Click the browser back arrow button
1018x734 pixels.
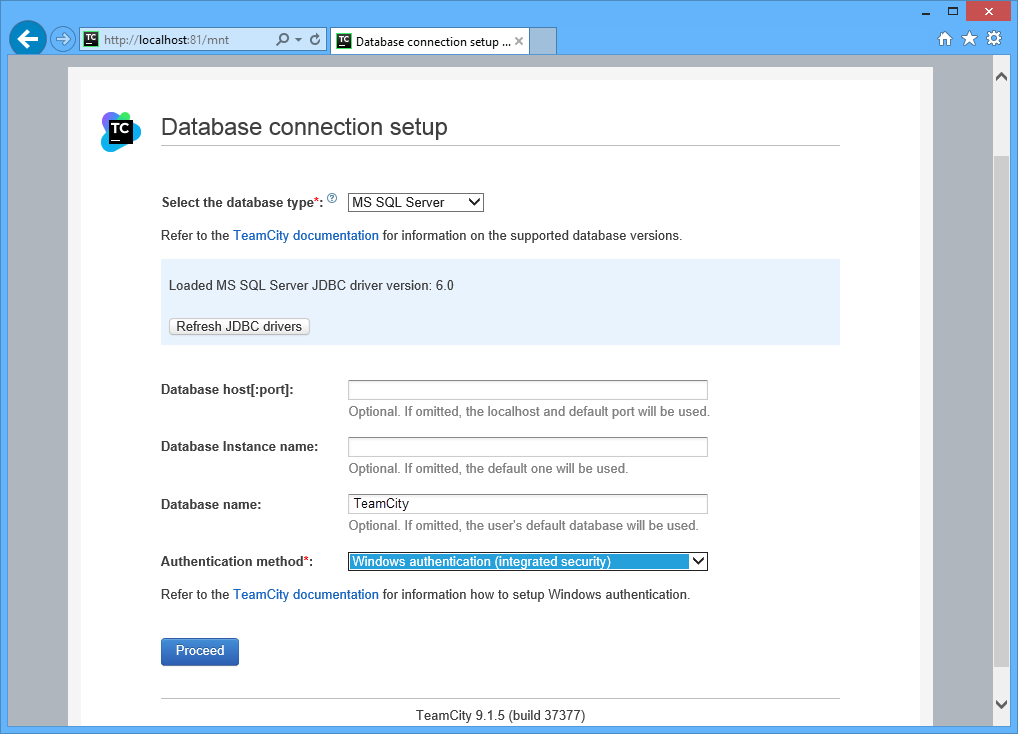coord(28,40)
